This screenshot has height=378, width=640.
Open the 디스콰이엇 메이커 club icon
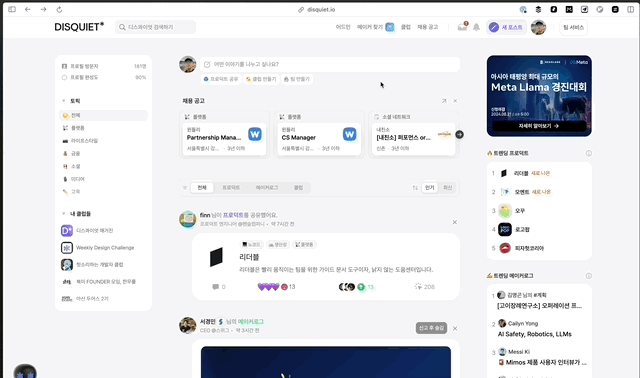(x=67, y=231)
